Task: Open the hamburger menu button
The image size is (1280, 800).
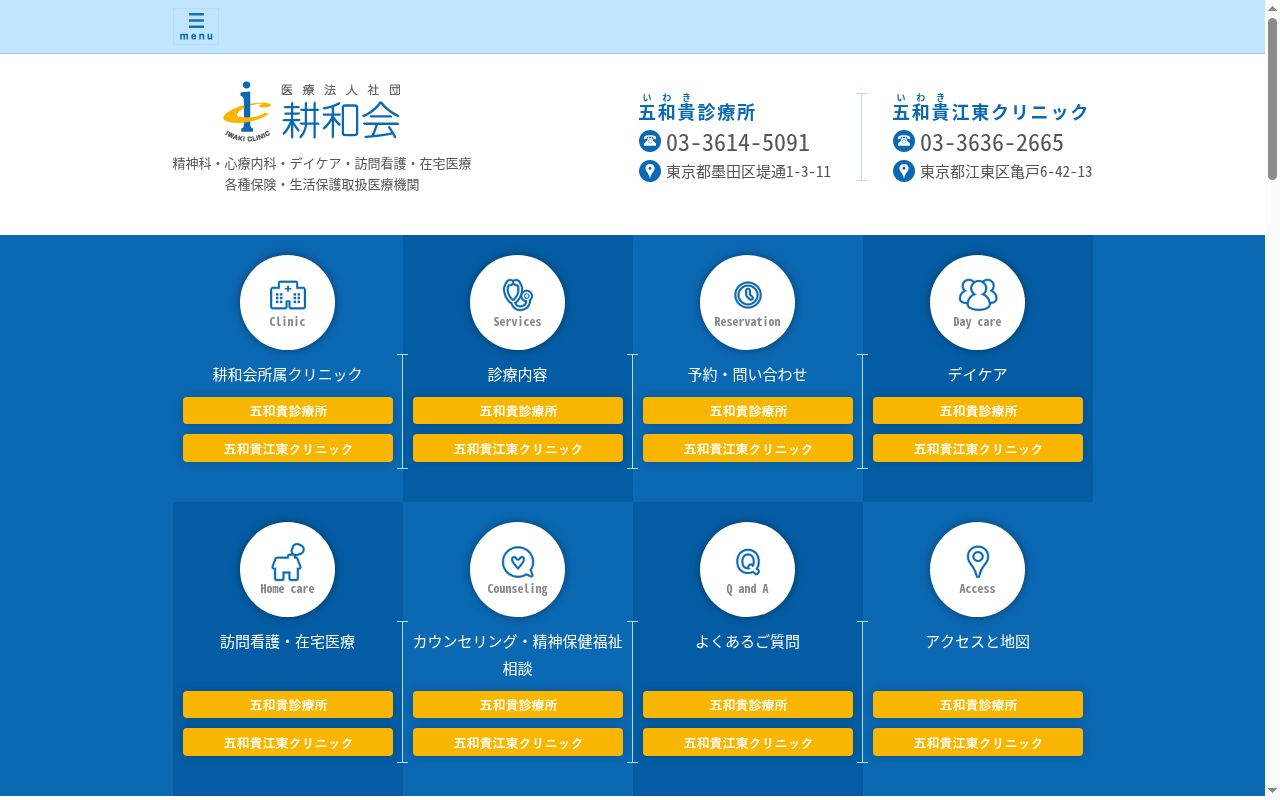Action: (x=196, y=27)
